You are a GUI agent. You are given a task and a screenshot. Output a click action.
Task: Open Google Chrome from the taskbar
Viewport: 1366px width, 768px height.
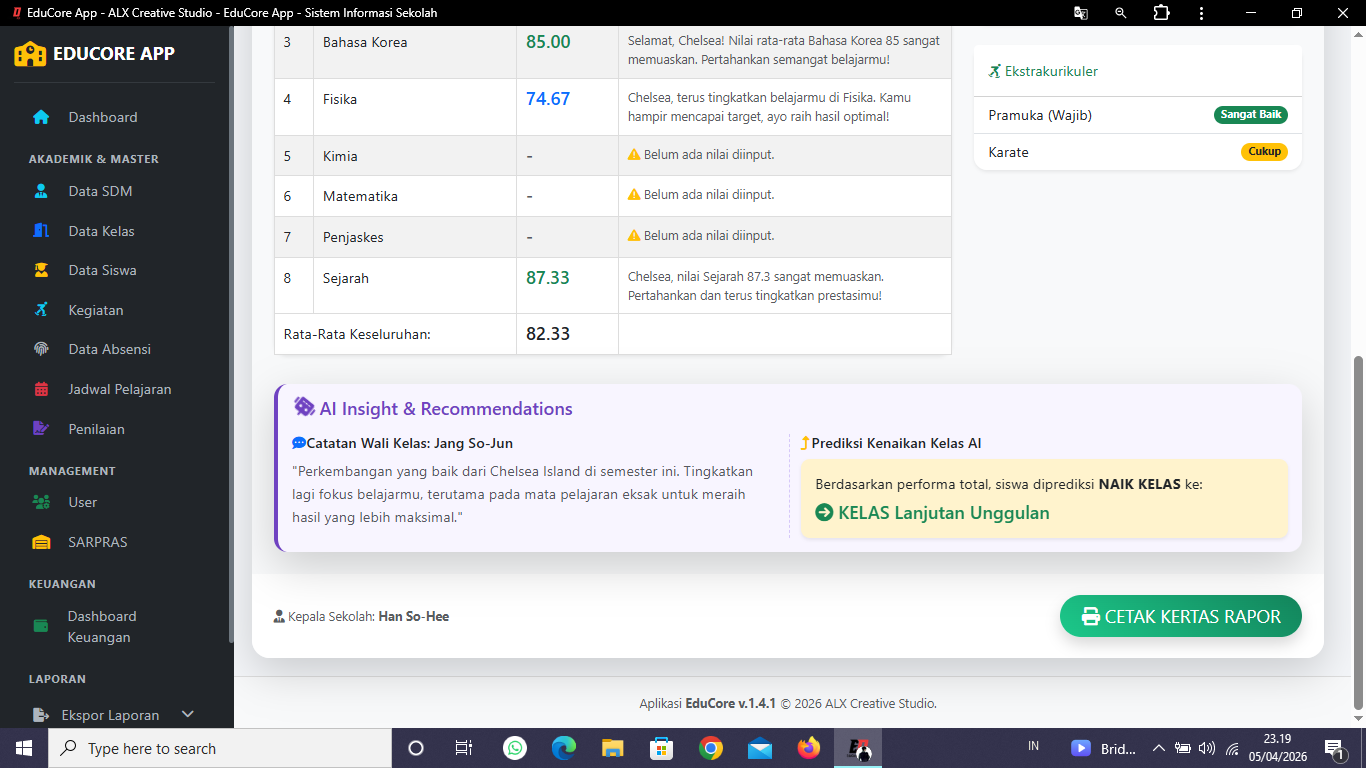711,748
